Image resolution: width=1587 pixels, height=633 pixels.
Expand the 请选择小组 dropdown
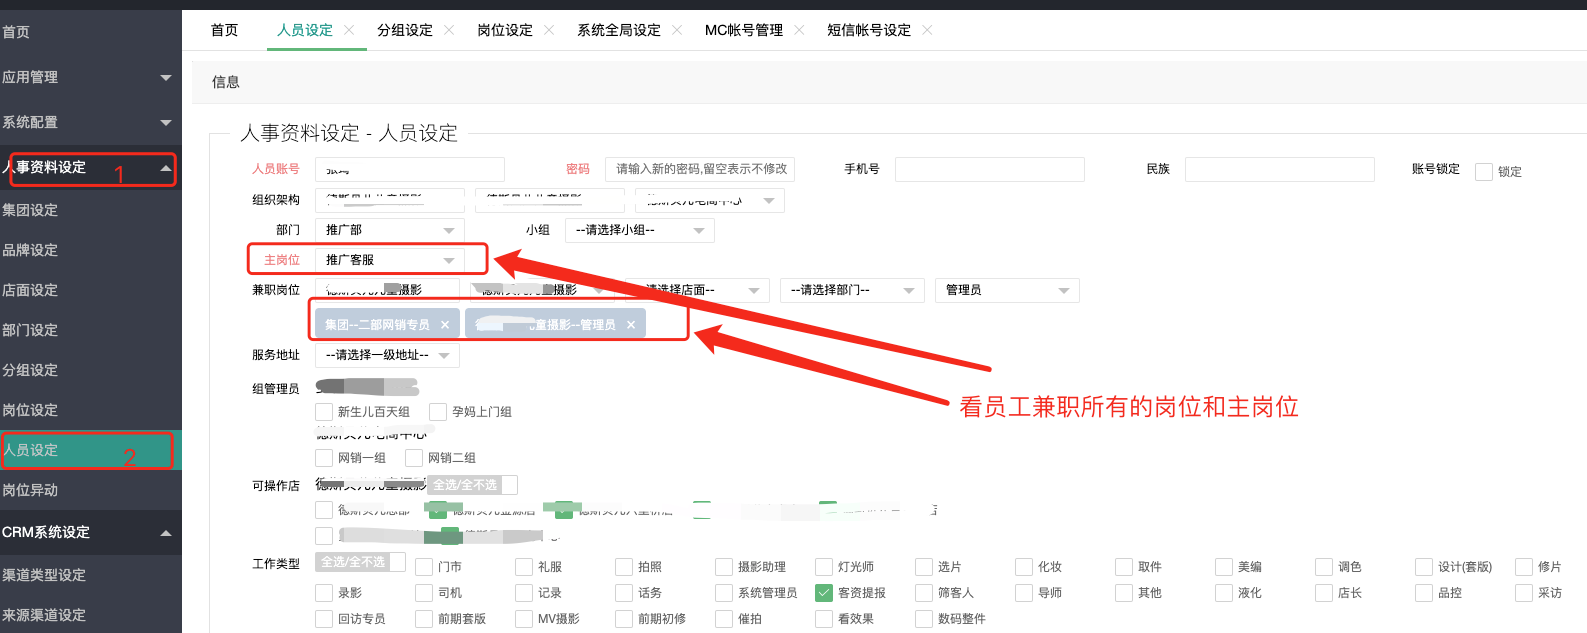[x=639, y=230]
